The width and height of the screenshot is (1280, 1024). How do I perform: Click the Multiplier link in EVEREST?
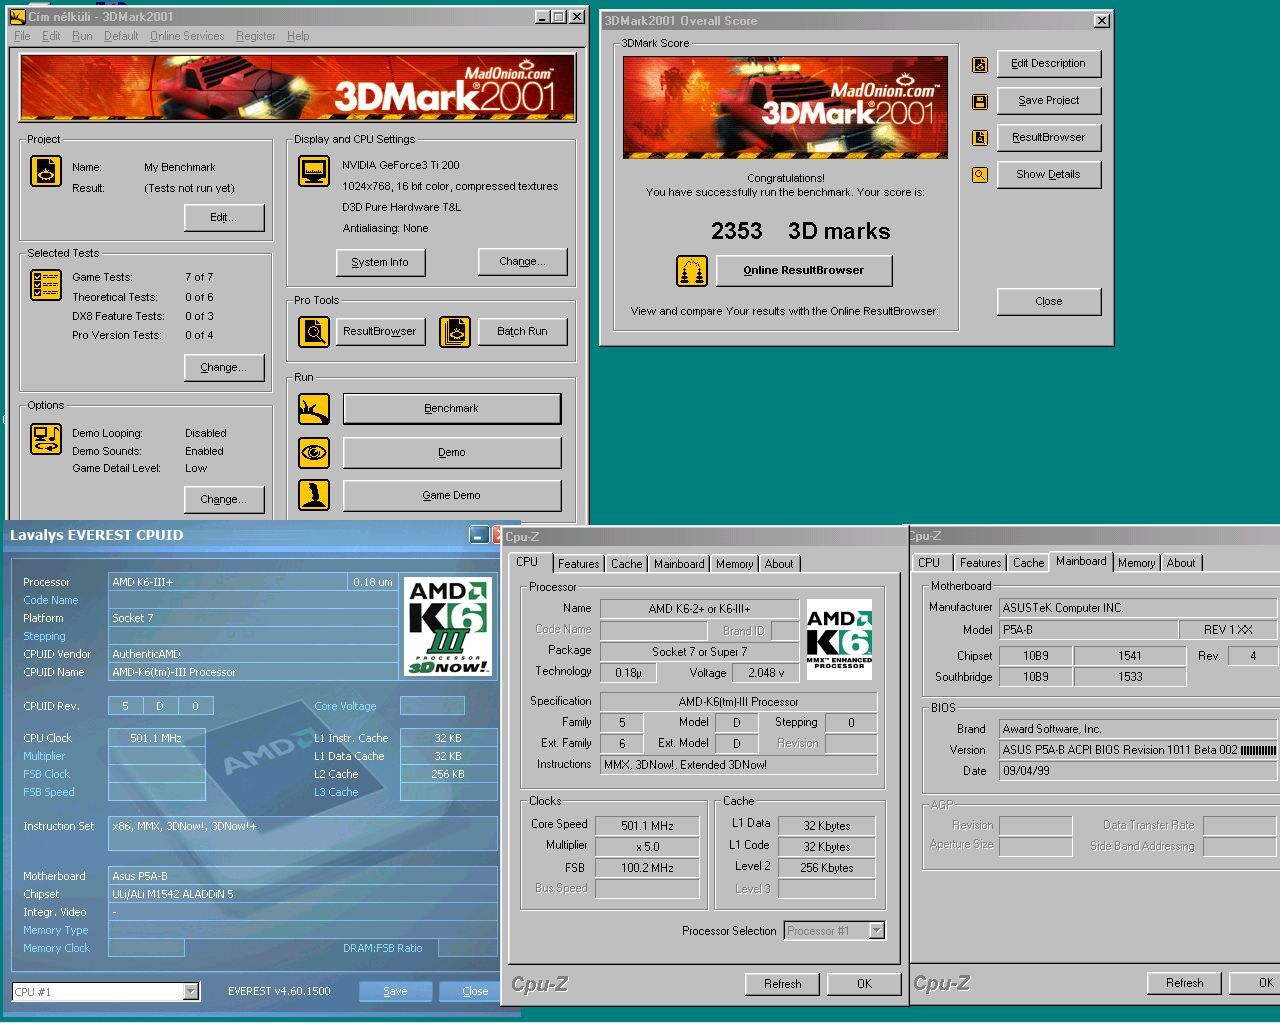(44, 756)
